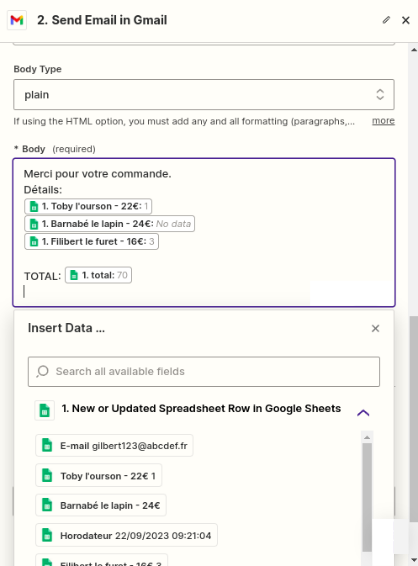
Task: Click the magnifier icon in the search field
Action: 42,371
